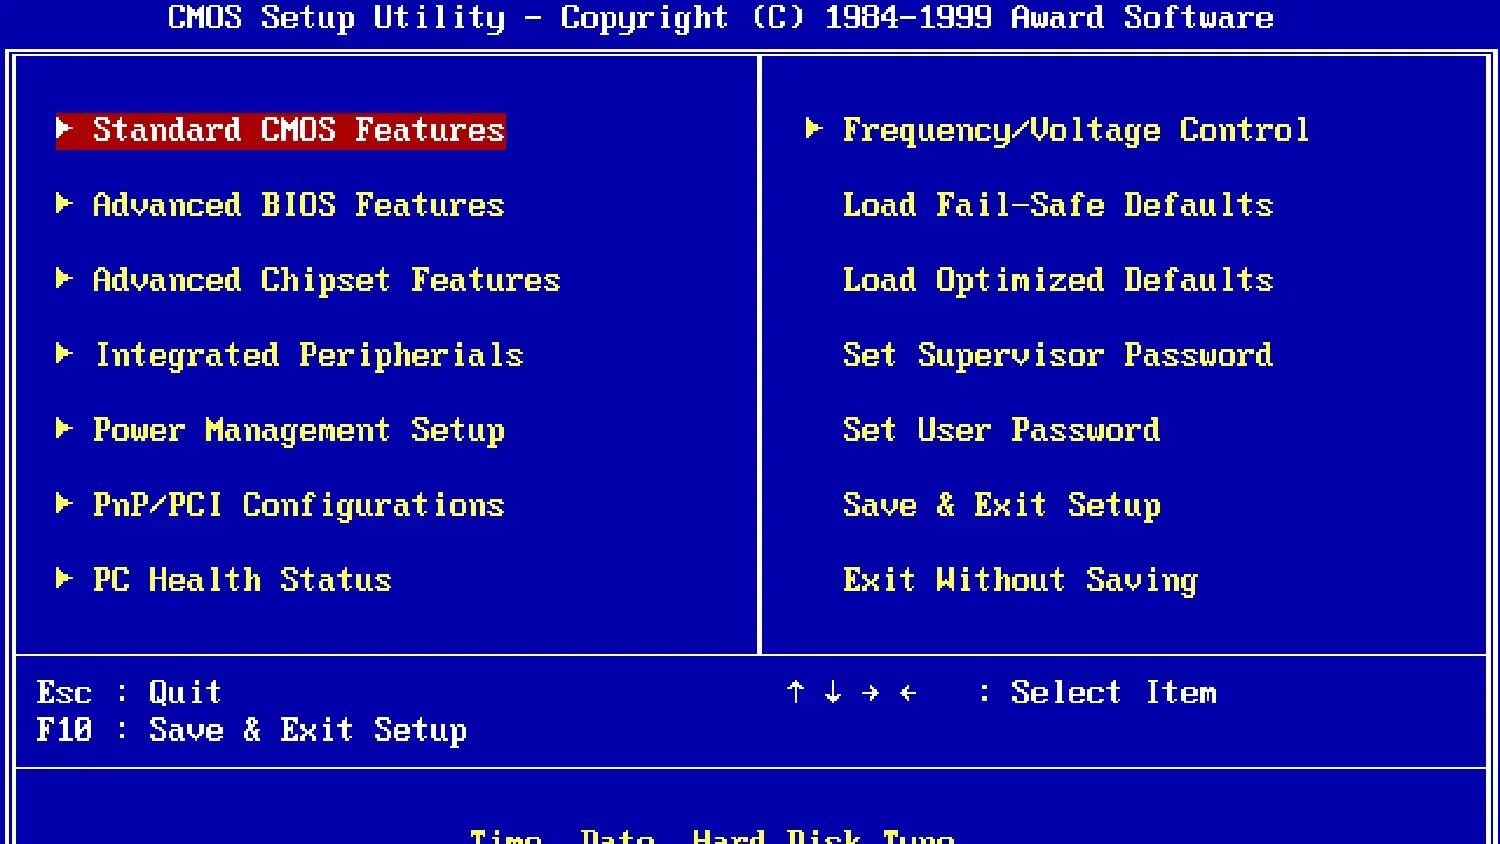Choose Exit Without Saving
This screenshot has height=844, width=1500.
pos(1020,580)
